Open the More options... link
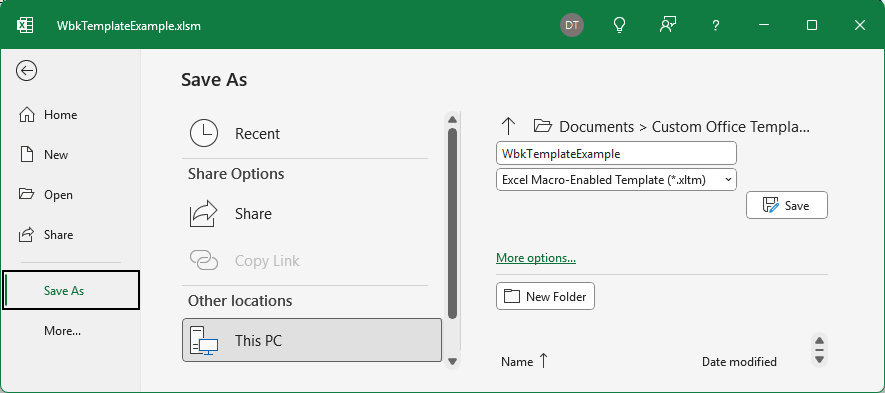Screen dimensions: 885x393 (536, 258)
